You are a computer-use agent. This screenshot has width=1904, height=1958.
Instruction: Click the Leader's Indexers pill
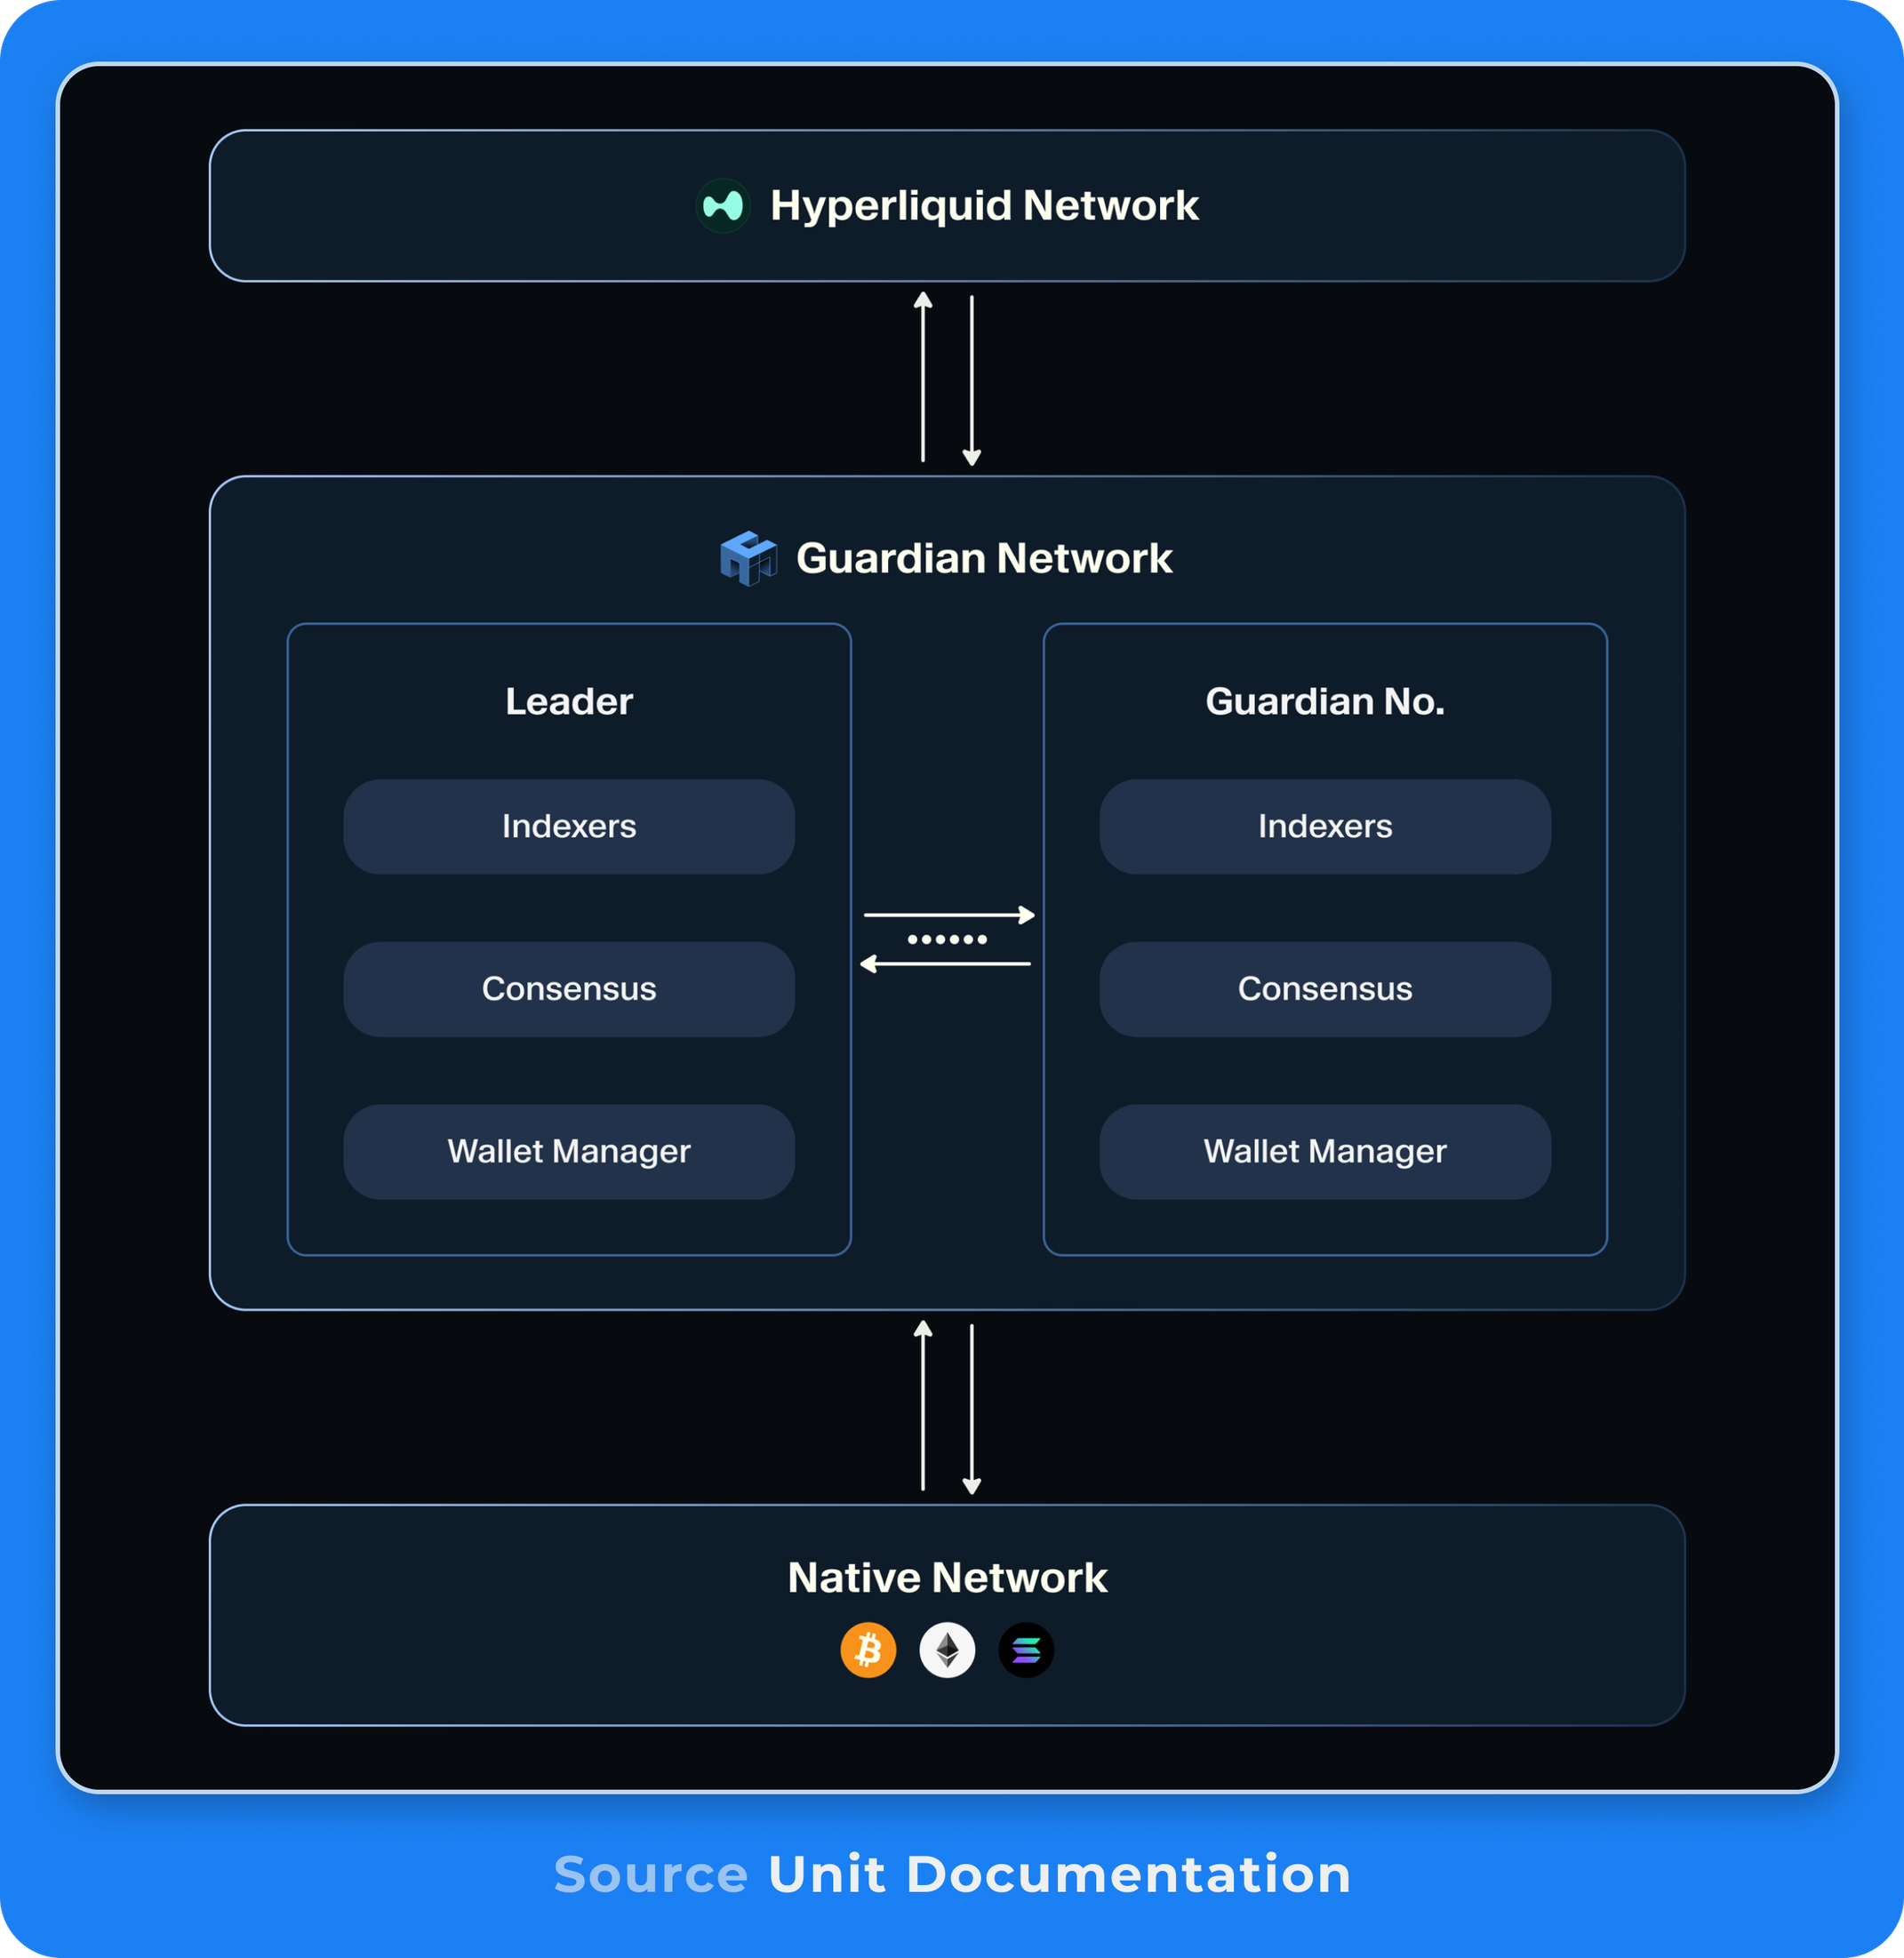click(569, 826)
